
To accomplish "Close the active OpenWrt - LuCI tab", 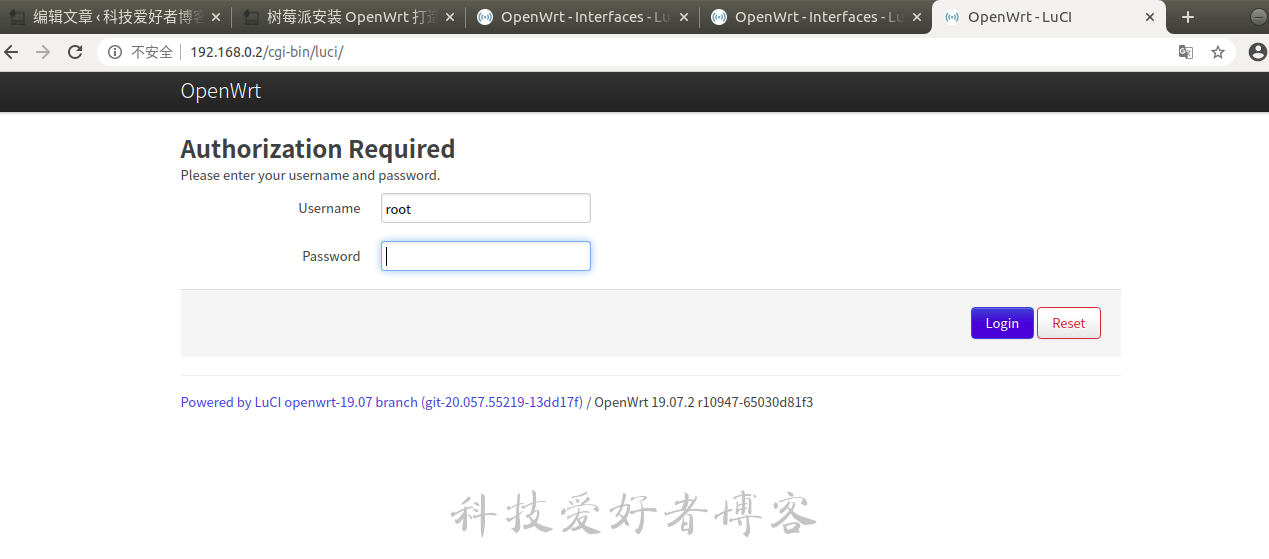I will [1150, 17].
